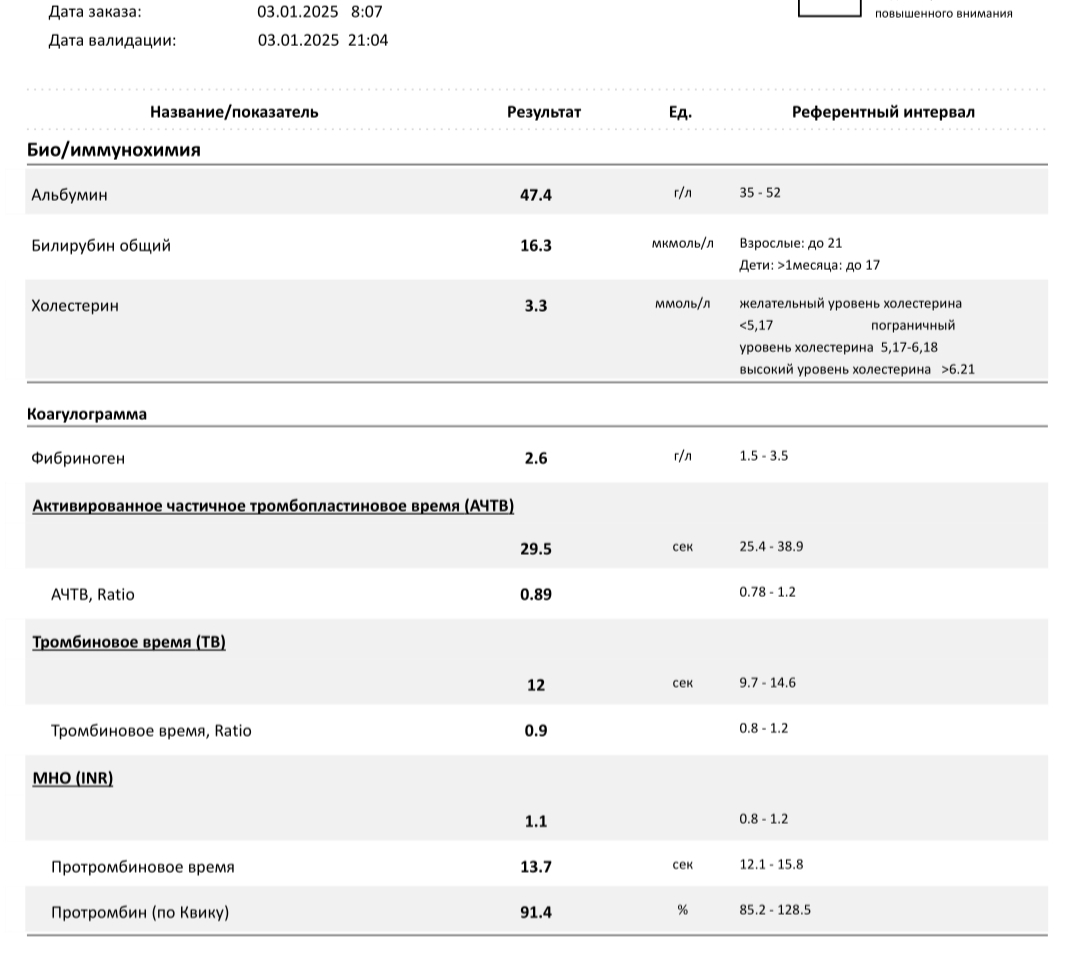Click the Био/иммунохимия section title

tap(114, 150)
